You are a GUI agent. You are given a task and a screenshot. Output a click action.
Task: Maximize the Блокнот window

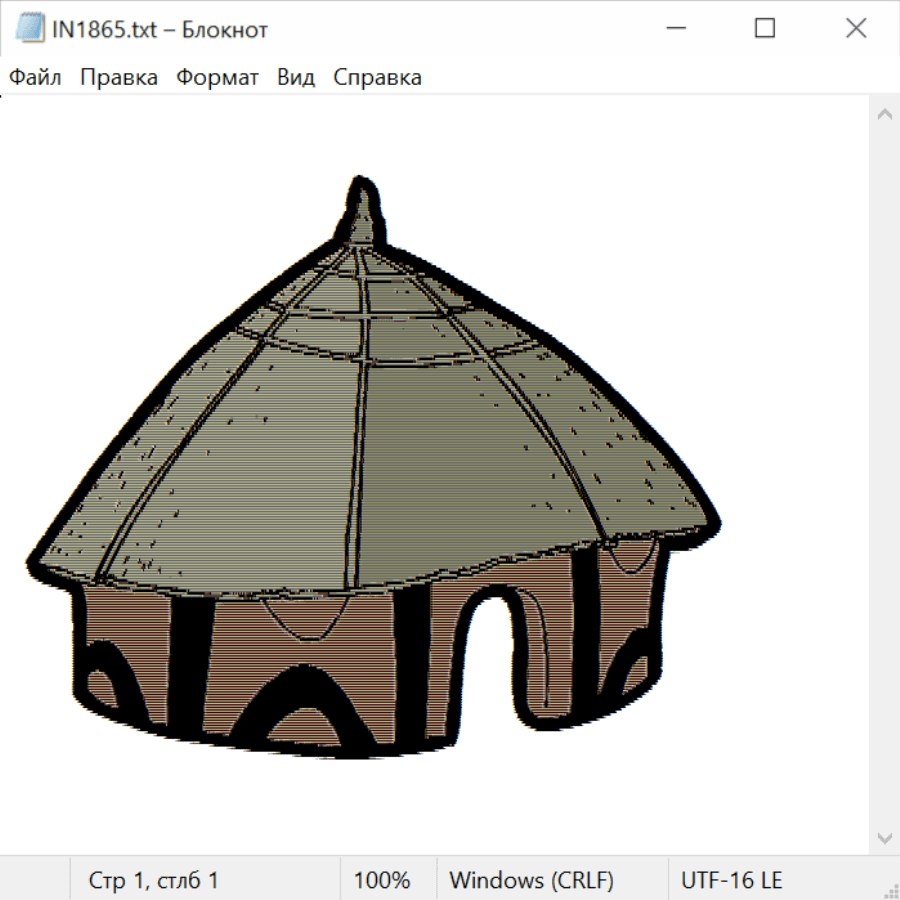point(765,29)
